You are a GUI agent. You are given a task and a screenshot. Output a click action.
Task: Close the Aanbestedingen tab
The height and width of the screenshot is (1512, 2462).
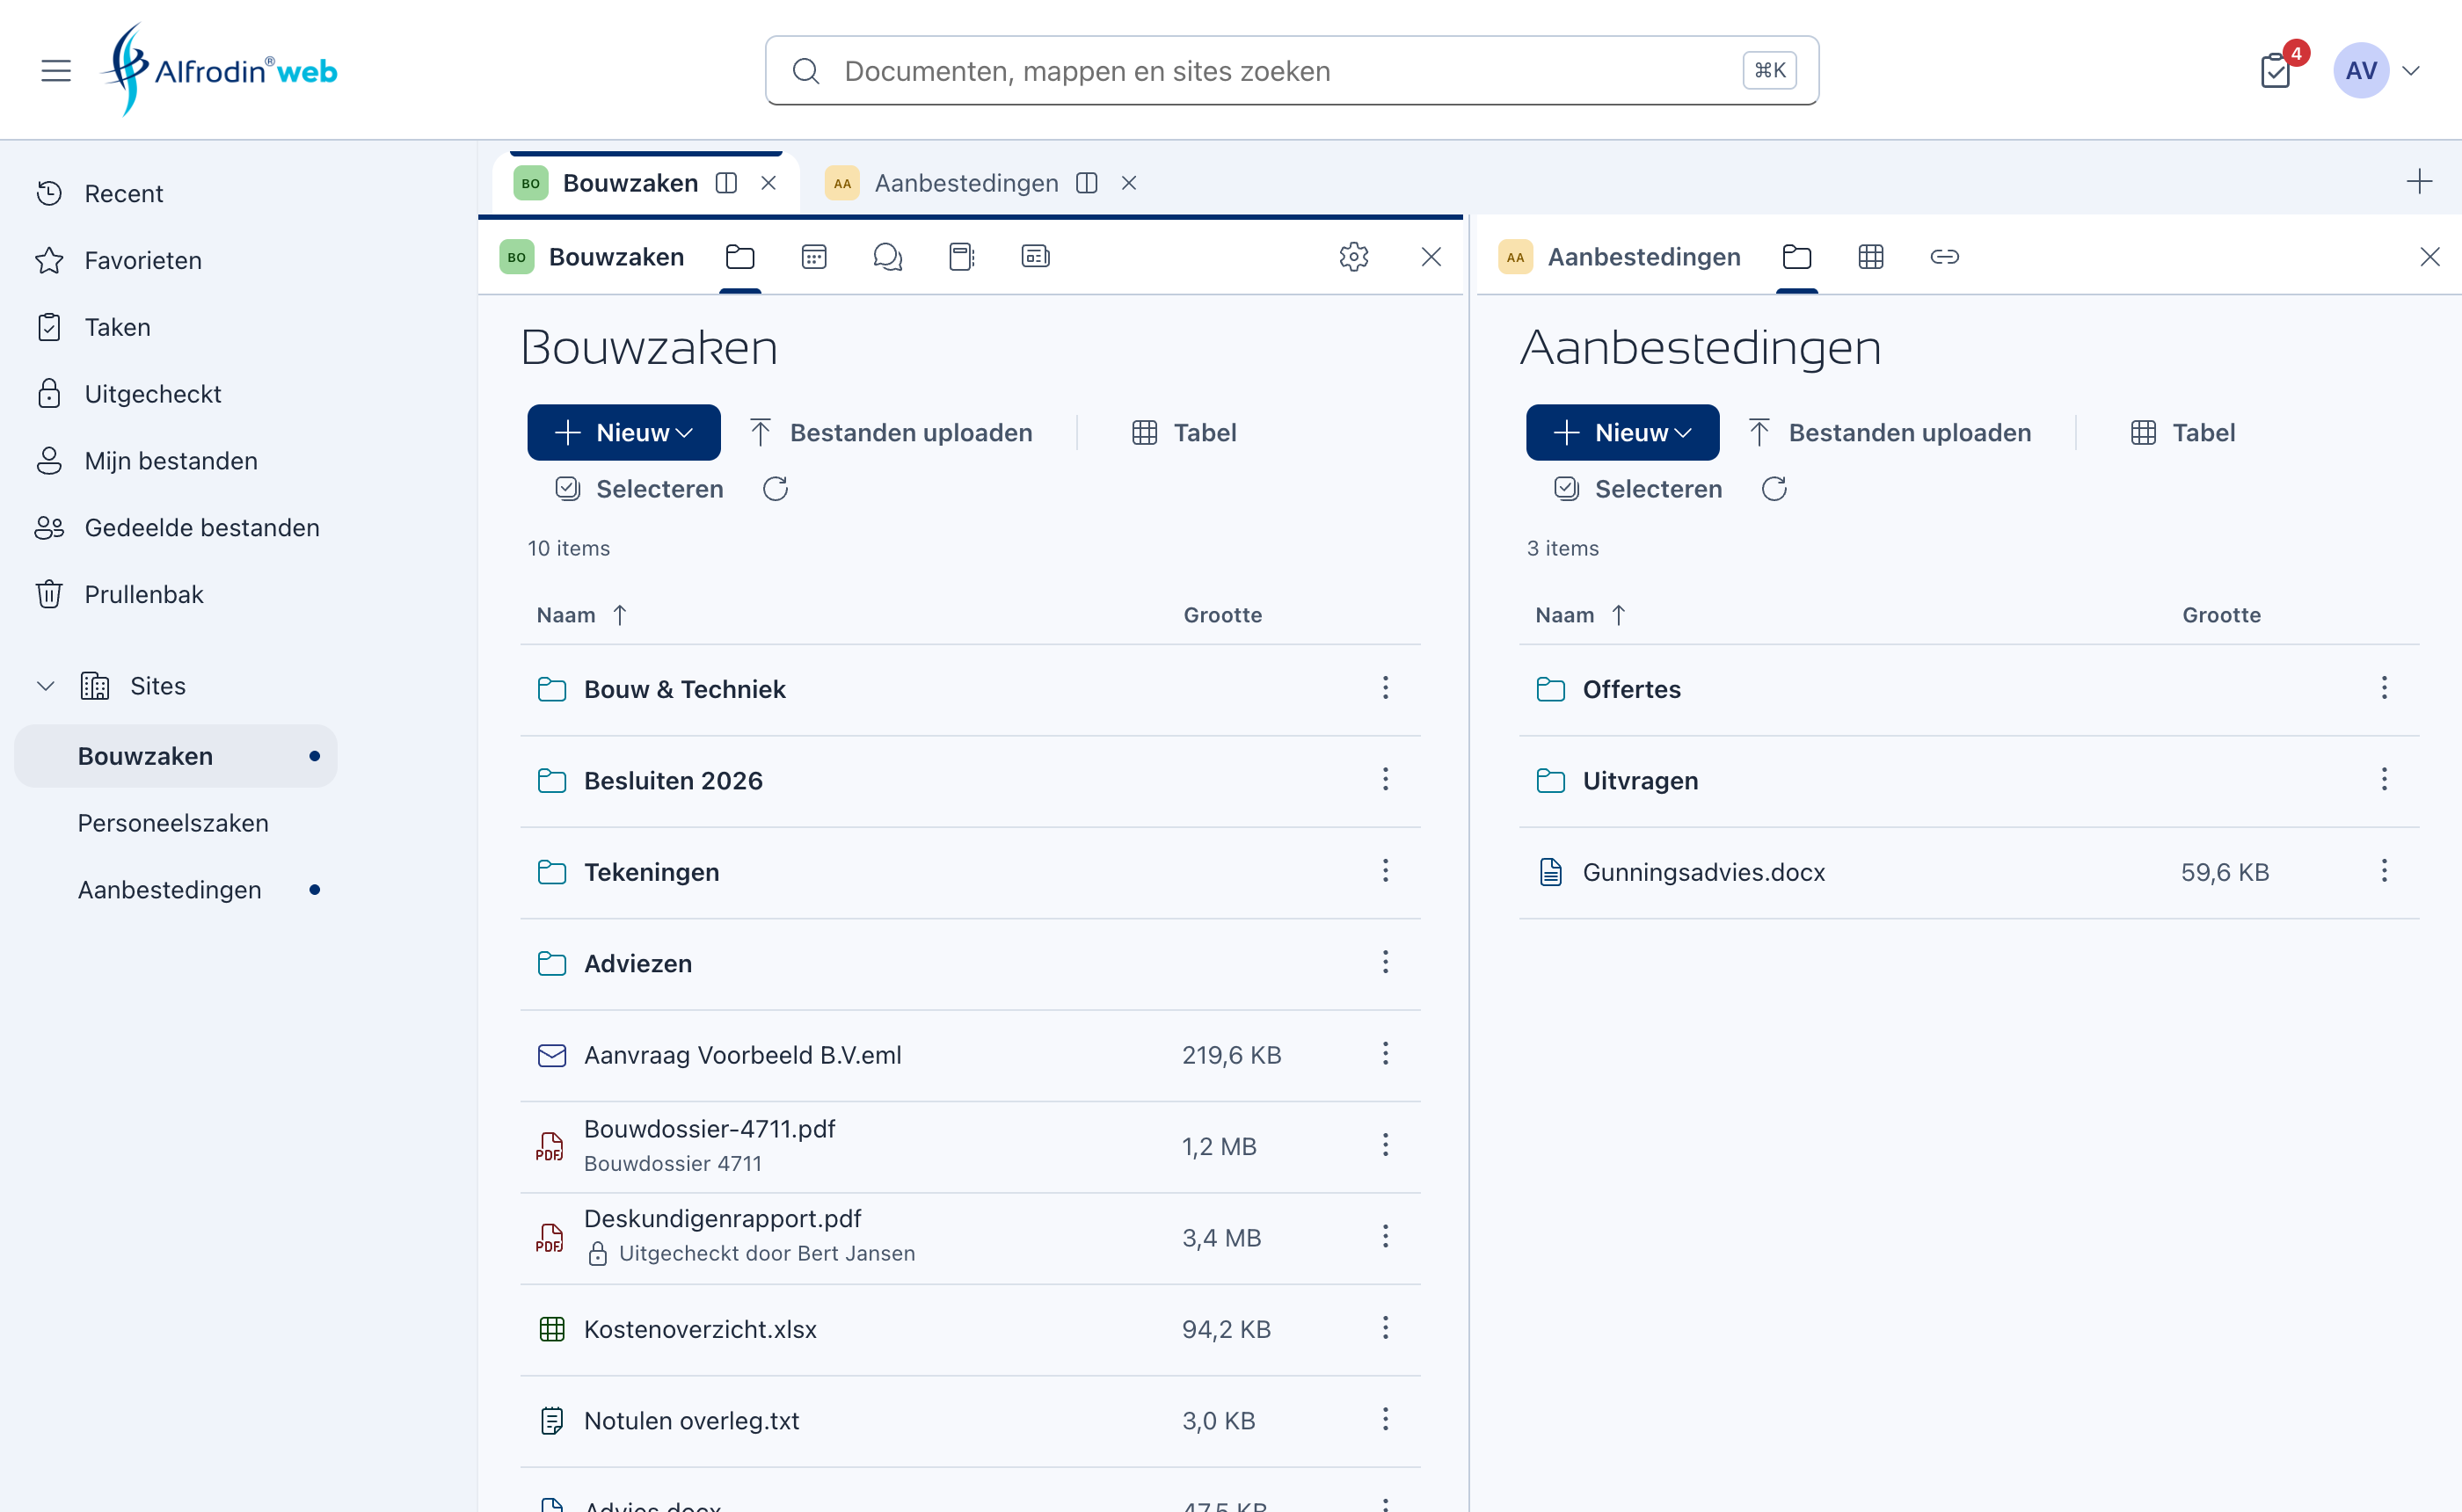[x=1129, y=183]
